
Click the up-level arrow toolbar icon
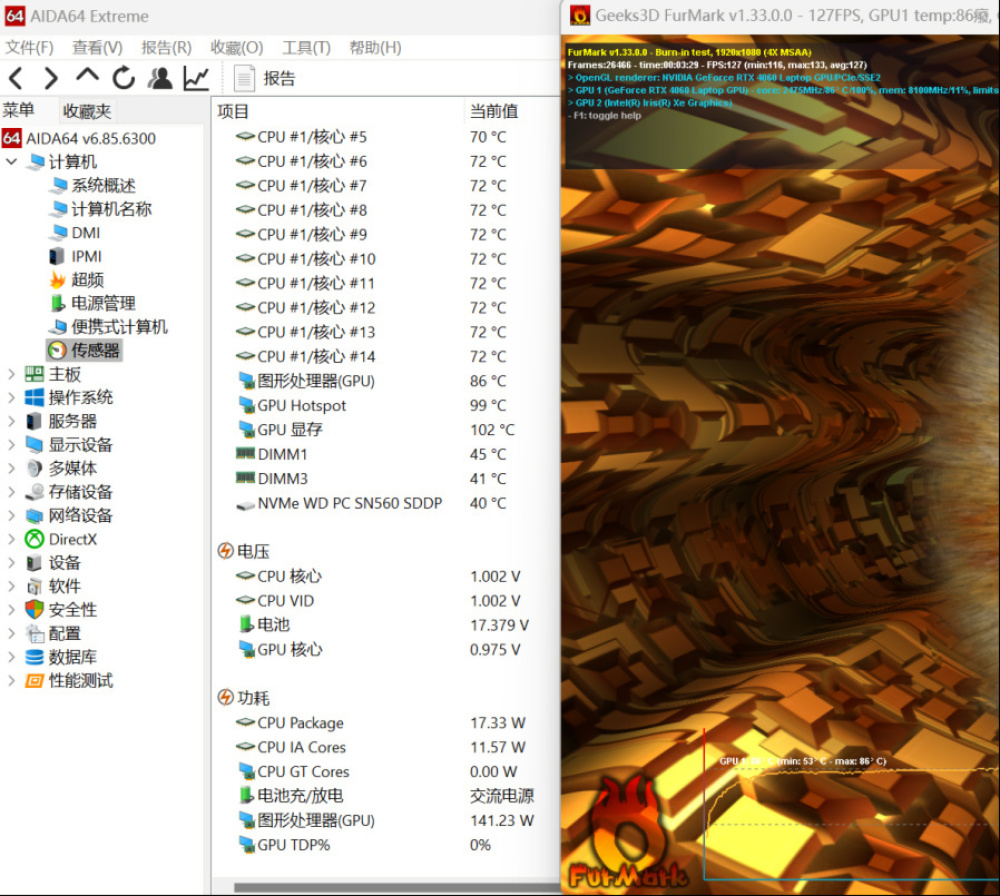(88, 77)
